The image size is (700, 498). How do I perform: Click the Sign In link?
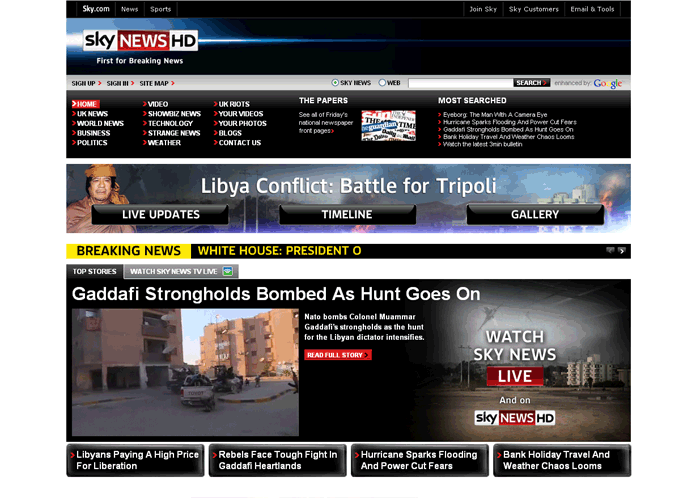point(120,83)
